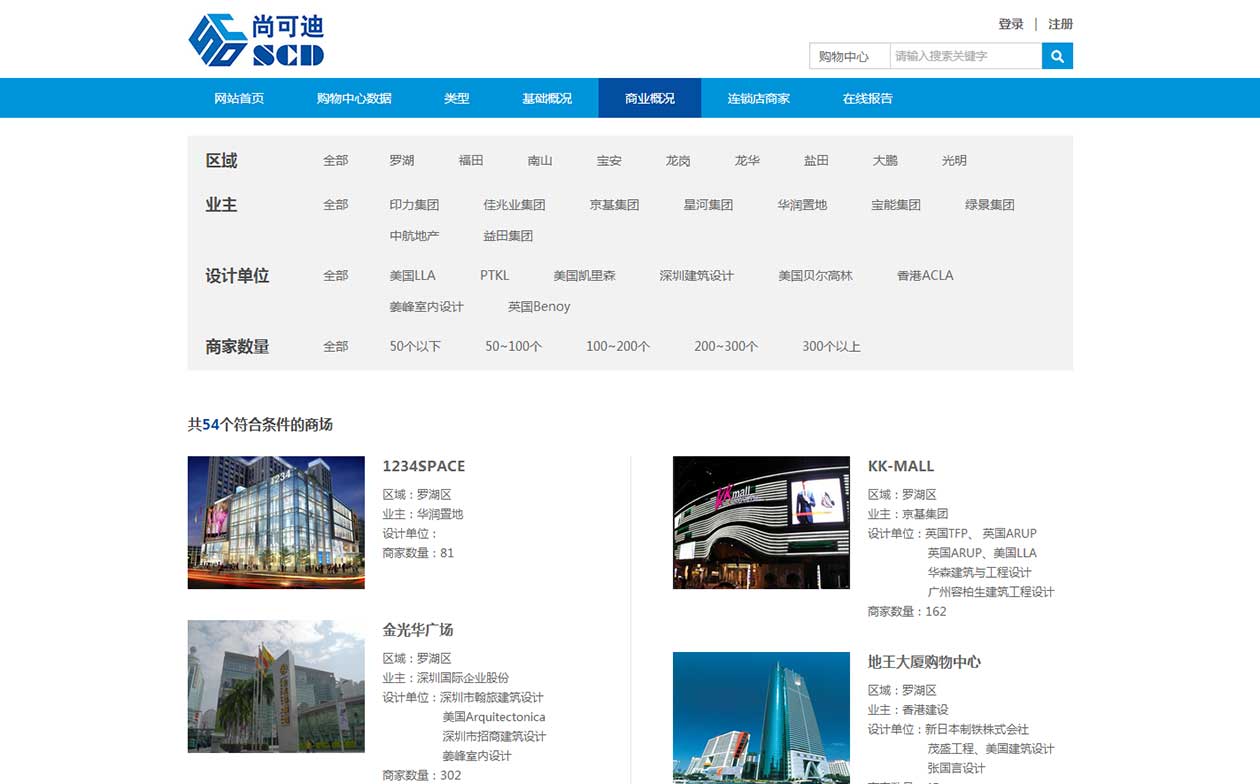
Task: Filter merchant count 300个以上
Action: click(831, 346)
